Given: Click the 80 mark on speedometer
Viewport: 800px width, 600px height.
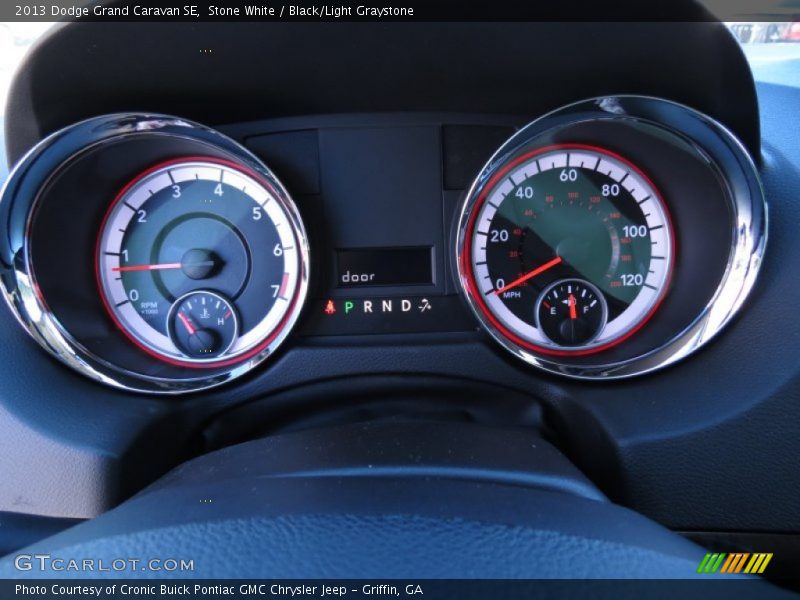Looking at the screenshot, I should [610, 190].
